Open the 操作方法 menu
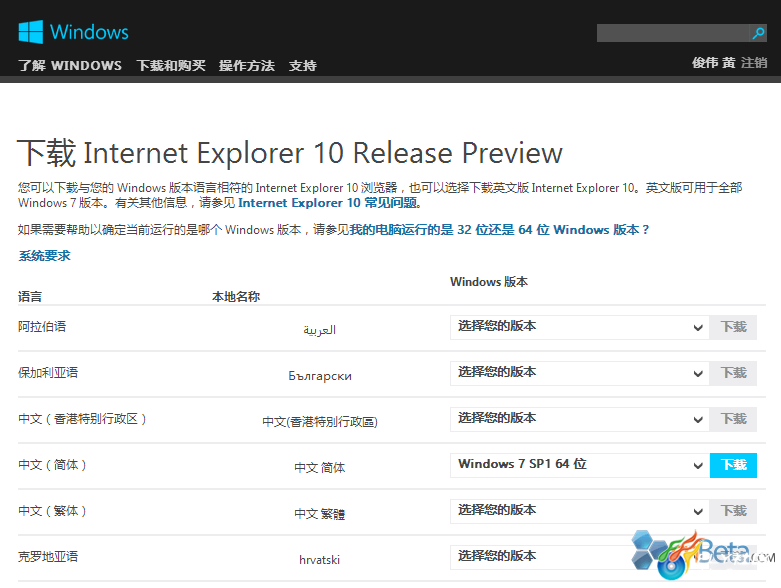The height and width of the screenshot is (588, 781). point(247,65)
